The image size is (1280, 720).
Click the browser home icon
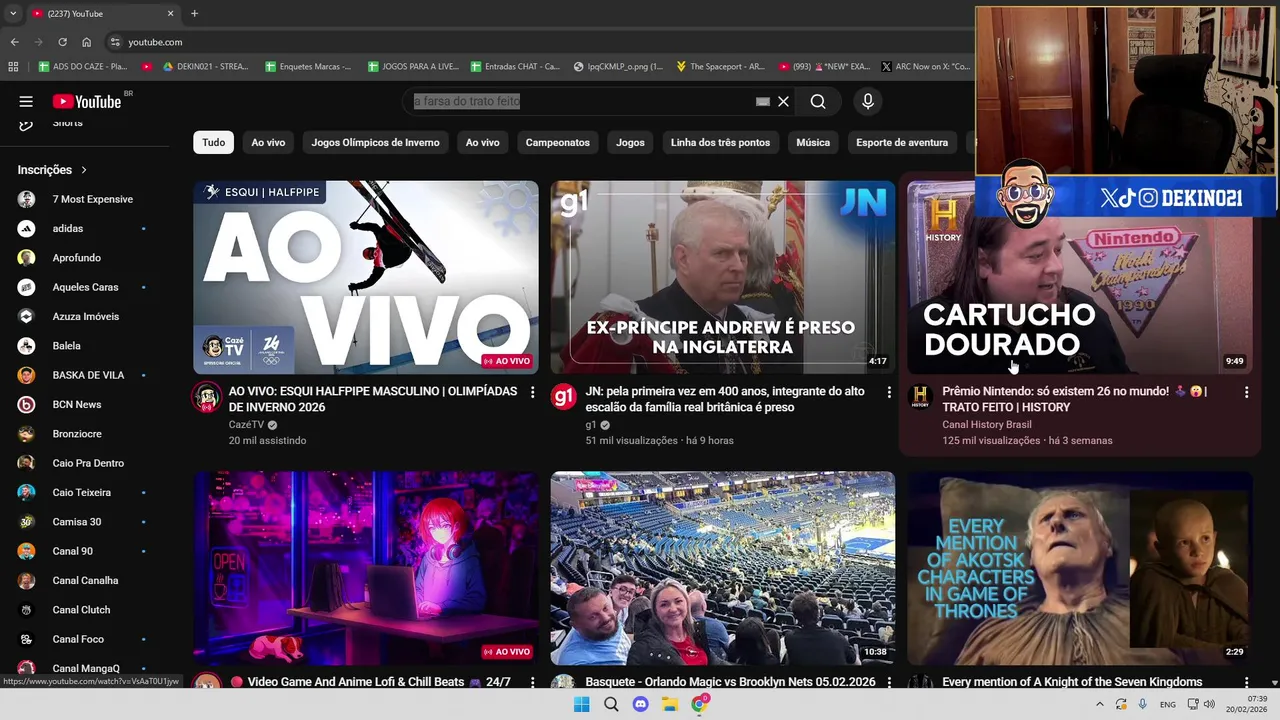[x=86, y=42]
